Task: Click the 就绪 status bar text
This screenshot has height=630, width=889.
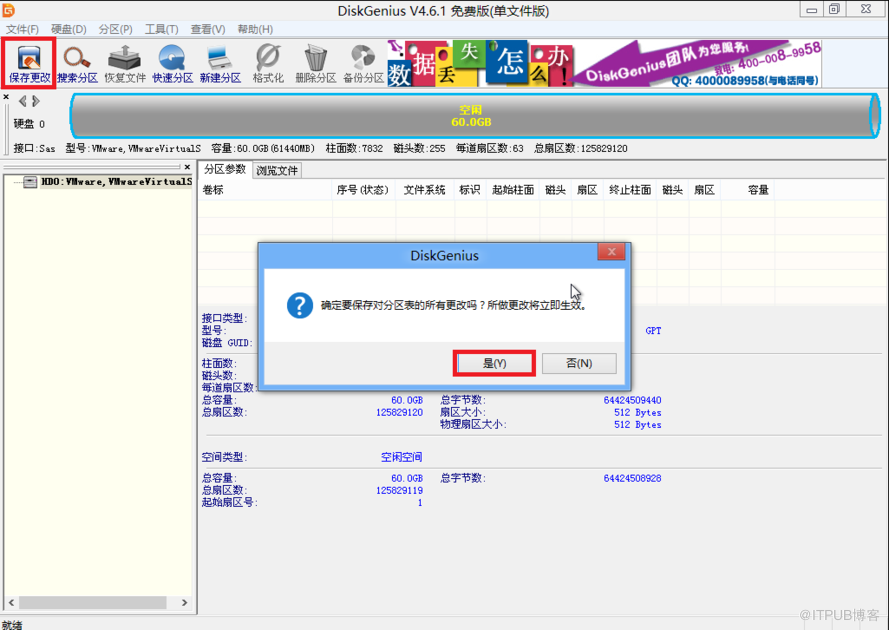Action: click(12, 625)
